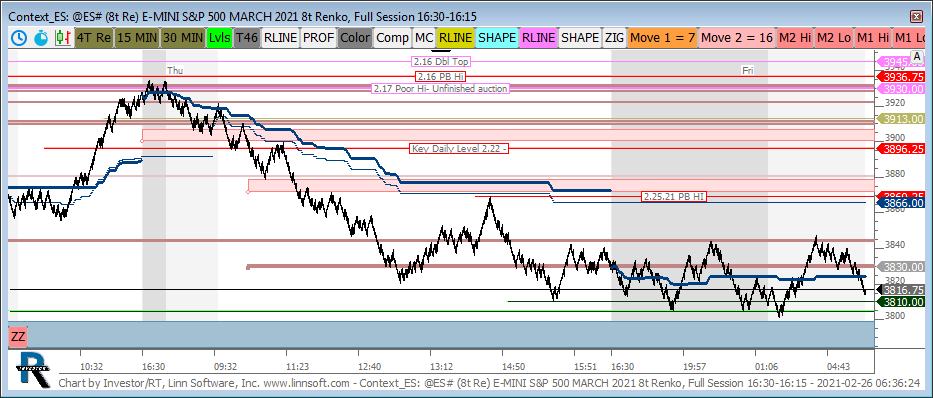933x398 pixels.
Task: Click the blue stopwatch icon
Action: tap(40, 37)
